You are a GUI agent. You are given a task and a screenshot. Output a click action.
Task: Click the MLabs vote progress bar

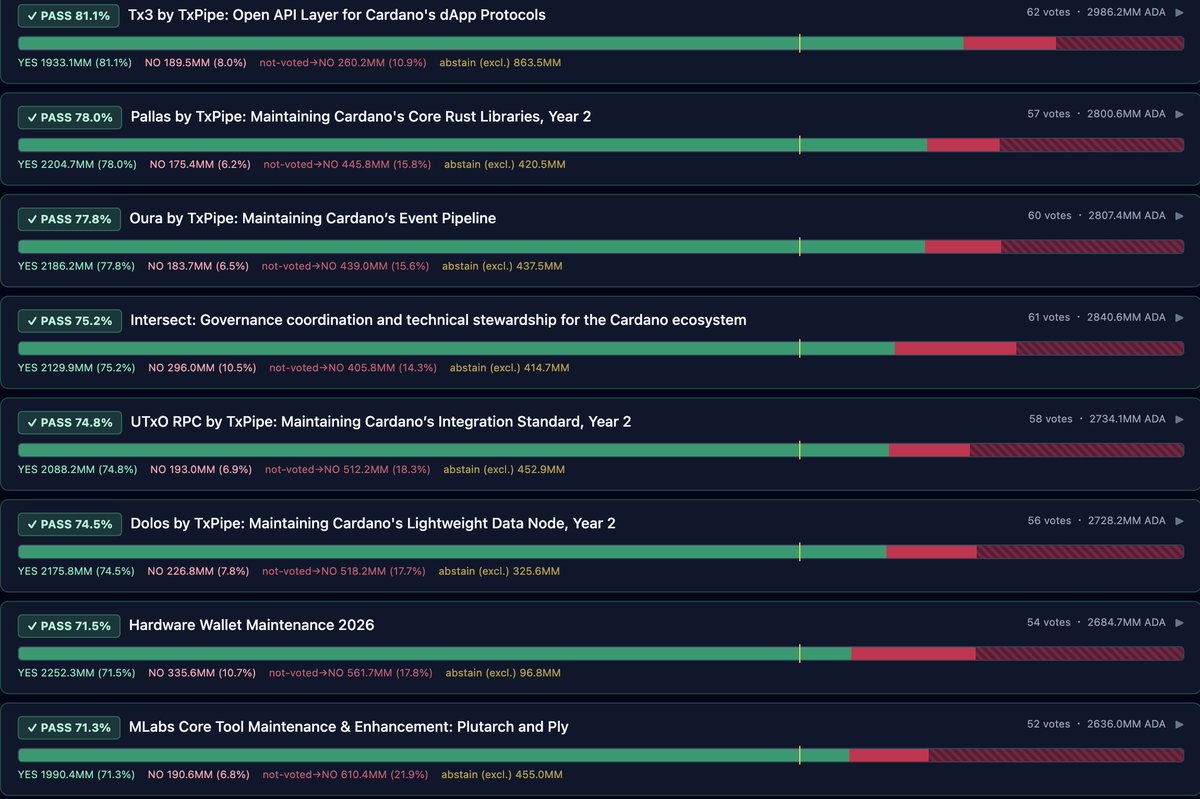601,755
